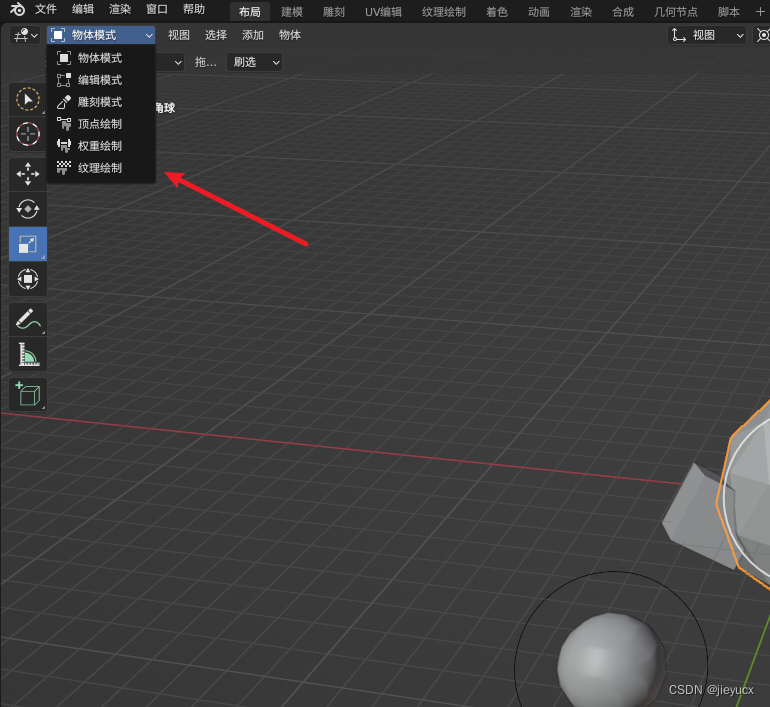
Task: Select the Measure ruler tool
Action: (x=28, y=354)
